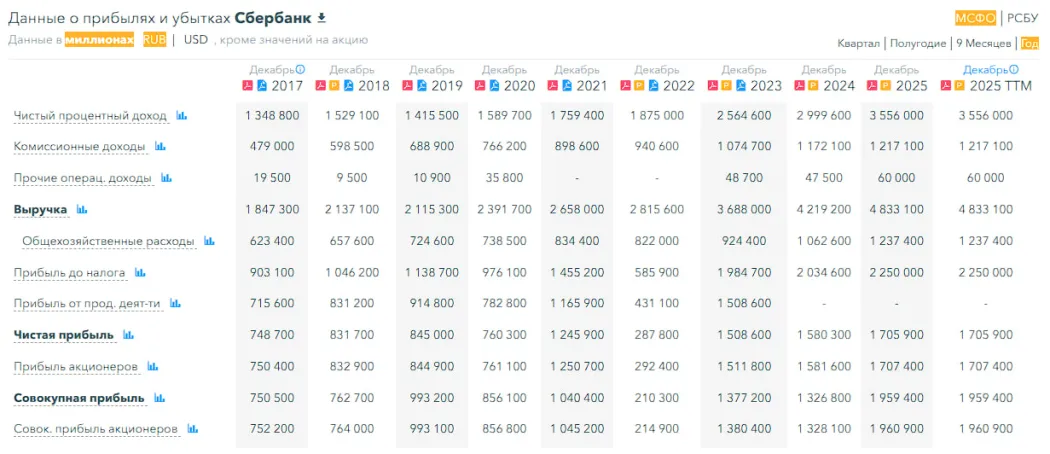Switch period to Квартал
The image size is (1050, 454).
[859, 43]
